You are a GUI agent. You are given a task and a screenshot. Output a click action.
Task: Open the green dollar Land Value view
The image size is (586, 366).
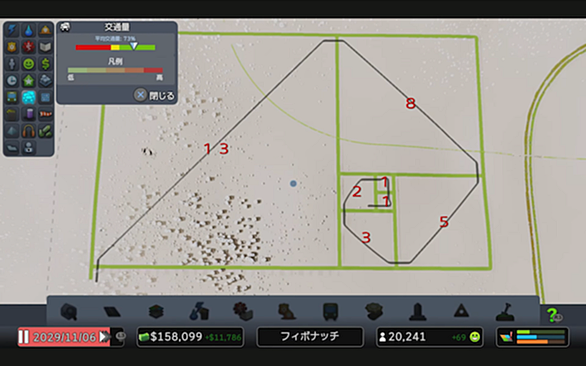point(45,64)
